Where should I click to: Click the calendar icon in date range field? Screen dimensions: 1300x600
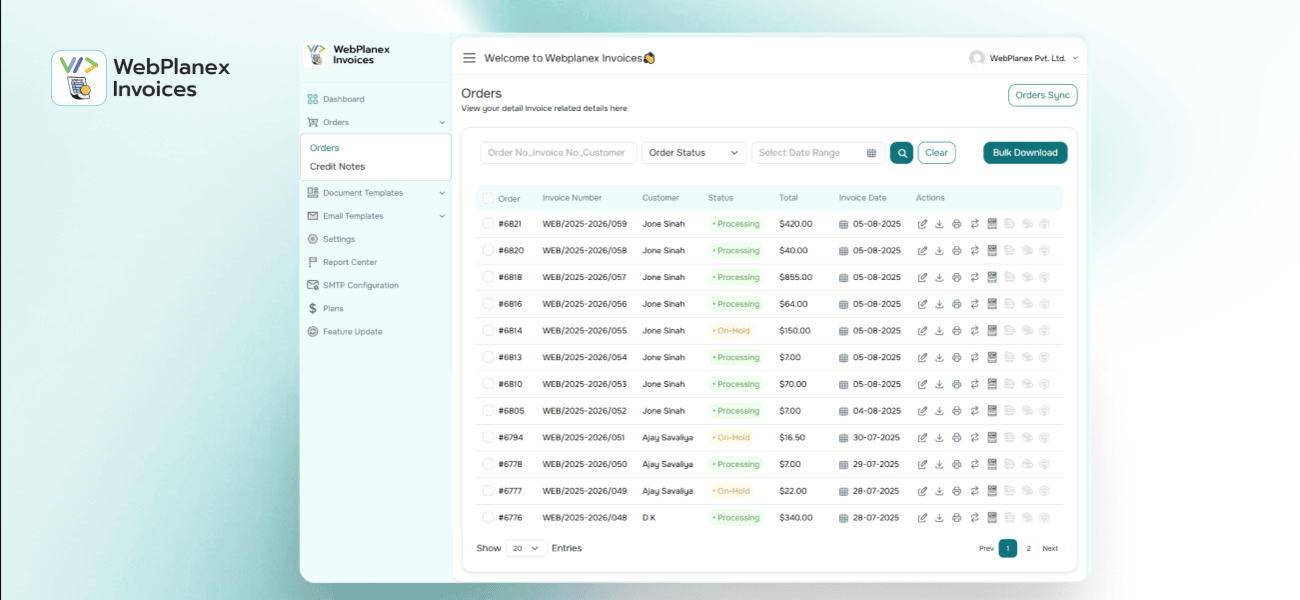tap(871, 153)
